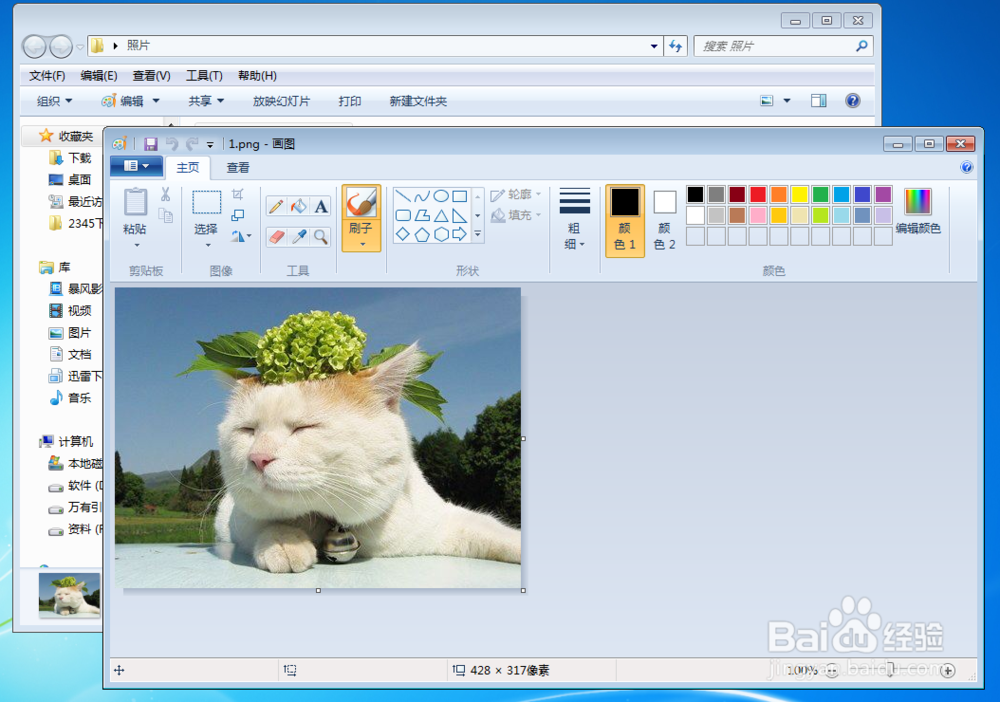This screenshot has width=1000, height=702.
Task: Click Print (打印) in Explorer toolbar
Action: coord(349,101)
